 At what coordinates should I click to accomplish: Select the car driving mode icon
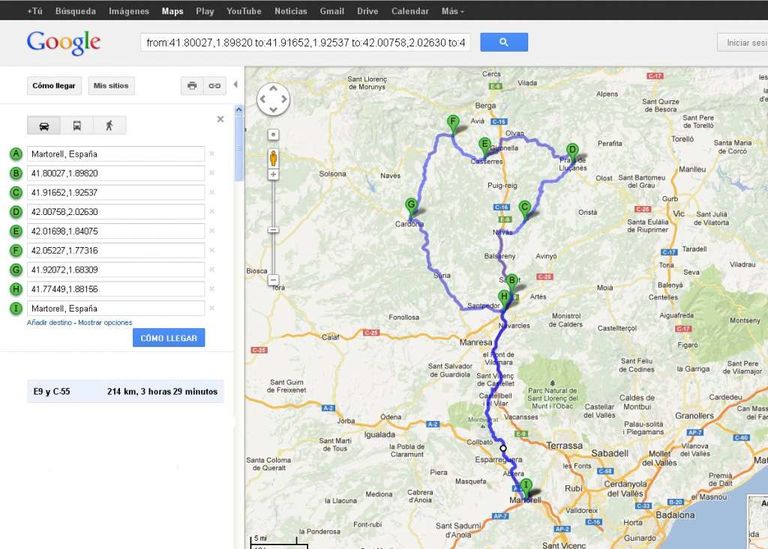pyautogui.click(x=44, y=126)
